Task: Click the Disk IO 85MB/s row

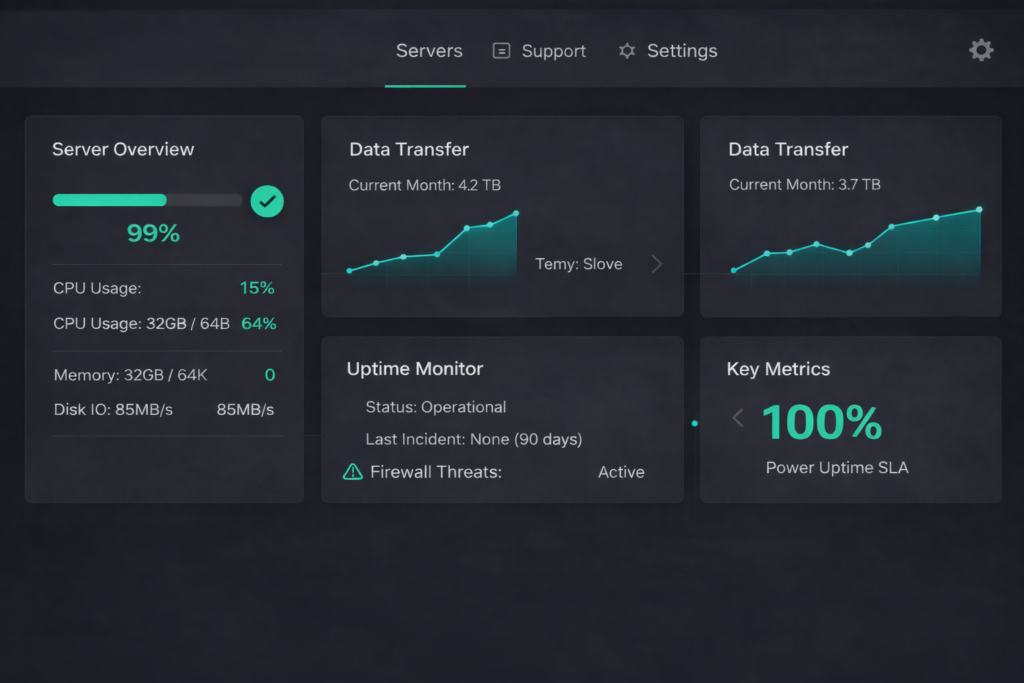Action: [x=164, y=409]
